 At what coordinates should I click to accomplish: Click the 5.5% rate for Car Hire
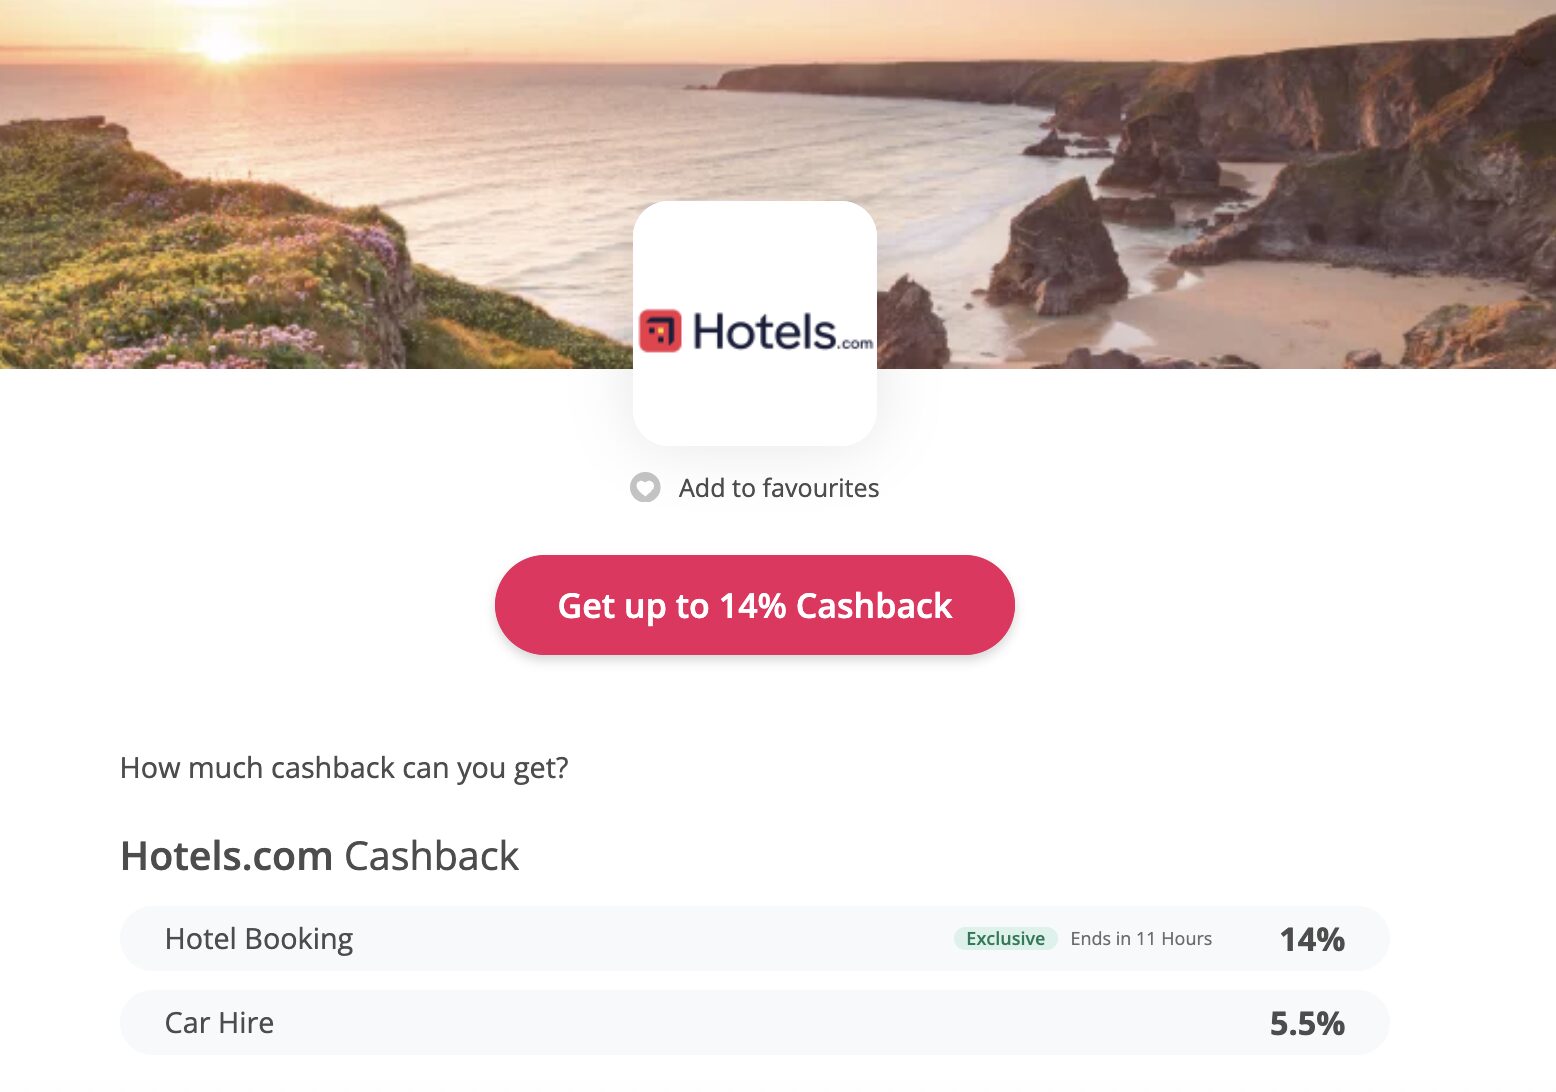click(1307, 1023)
